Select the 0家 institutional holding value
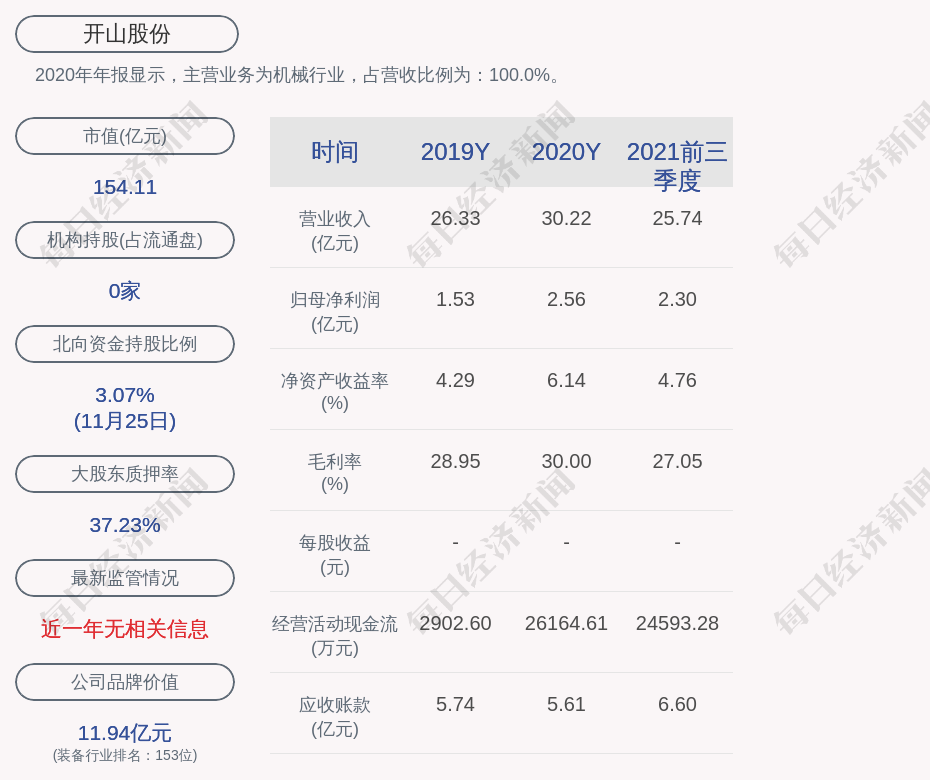The width and height of the screenshot is (930, 780). (x=125, y=291)
